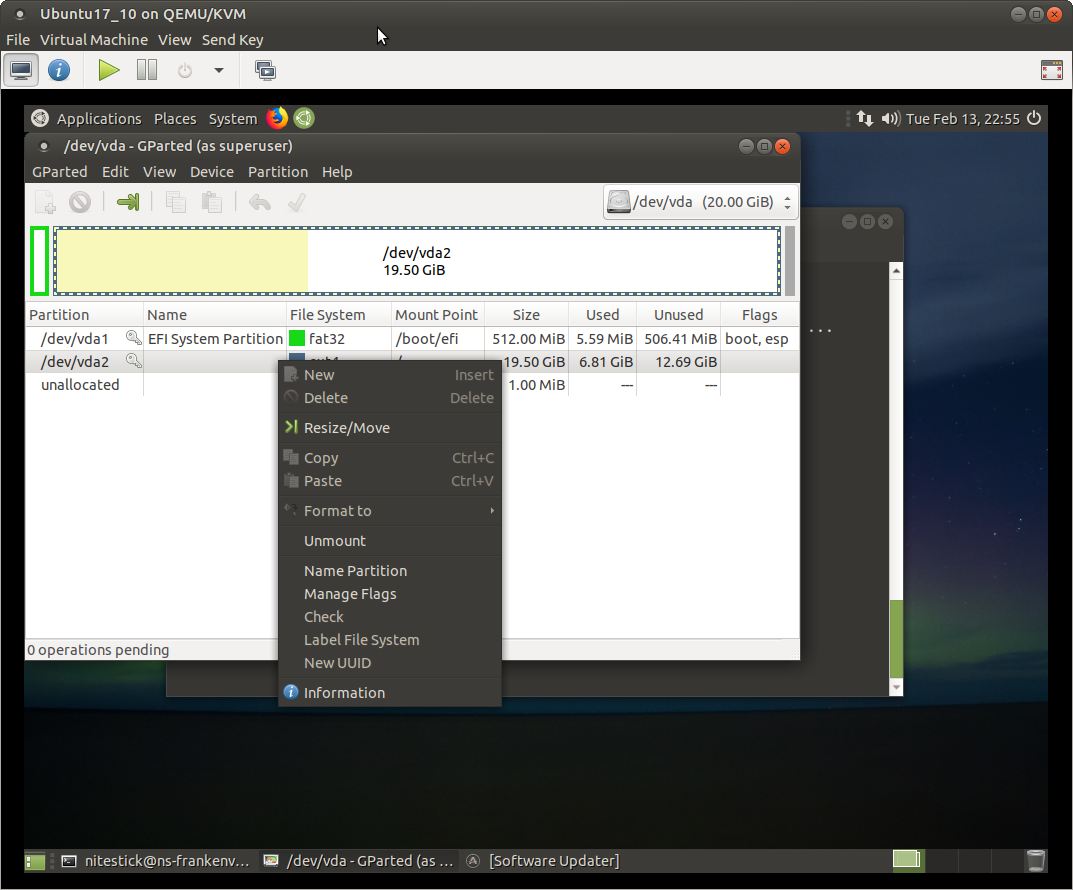The height and width of the screenshot is (890, 1073).
Task: Choose Information in the context menu
Action: pyautogui.click(x=390, y=692)
